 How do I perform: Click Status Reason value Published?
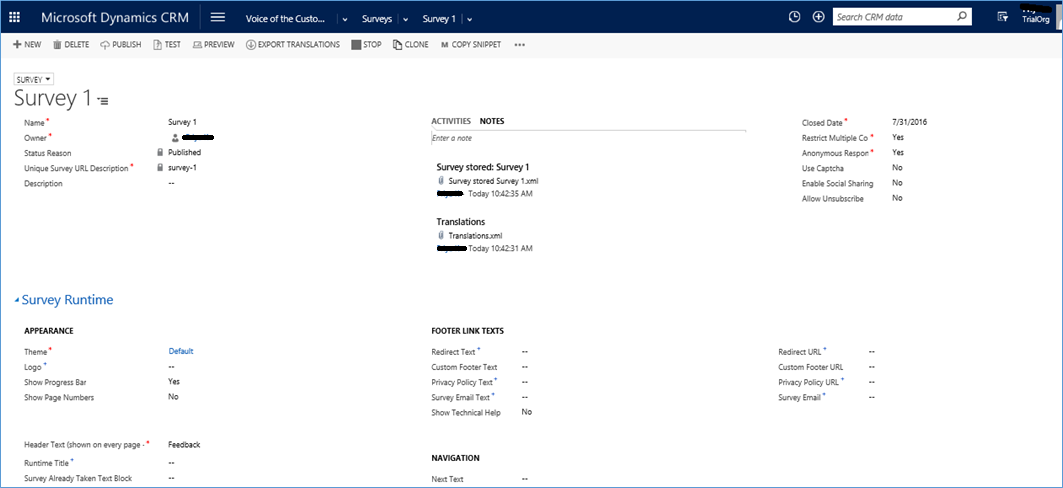point(184,152)
